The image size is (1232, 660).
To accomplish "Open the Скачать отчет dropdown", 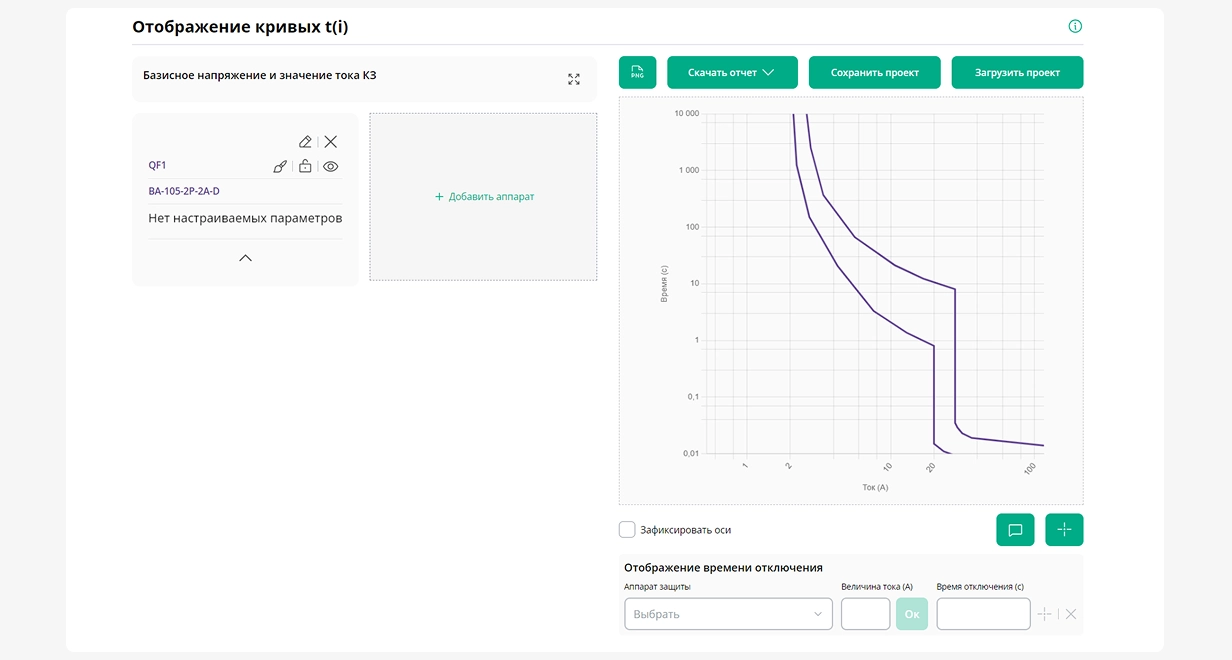I will pos(732,73).
